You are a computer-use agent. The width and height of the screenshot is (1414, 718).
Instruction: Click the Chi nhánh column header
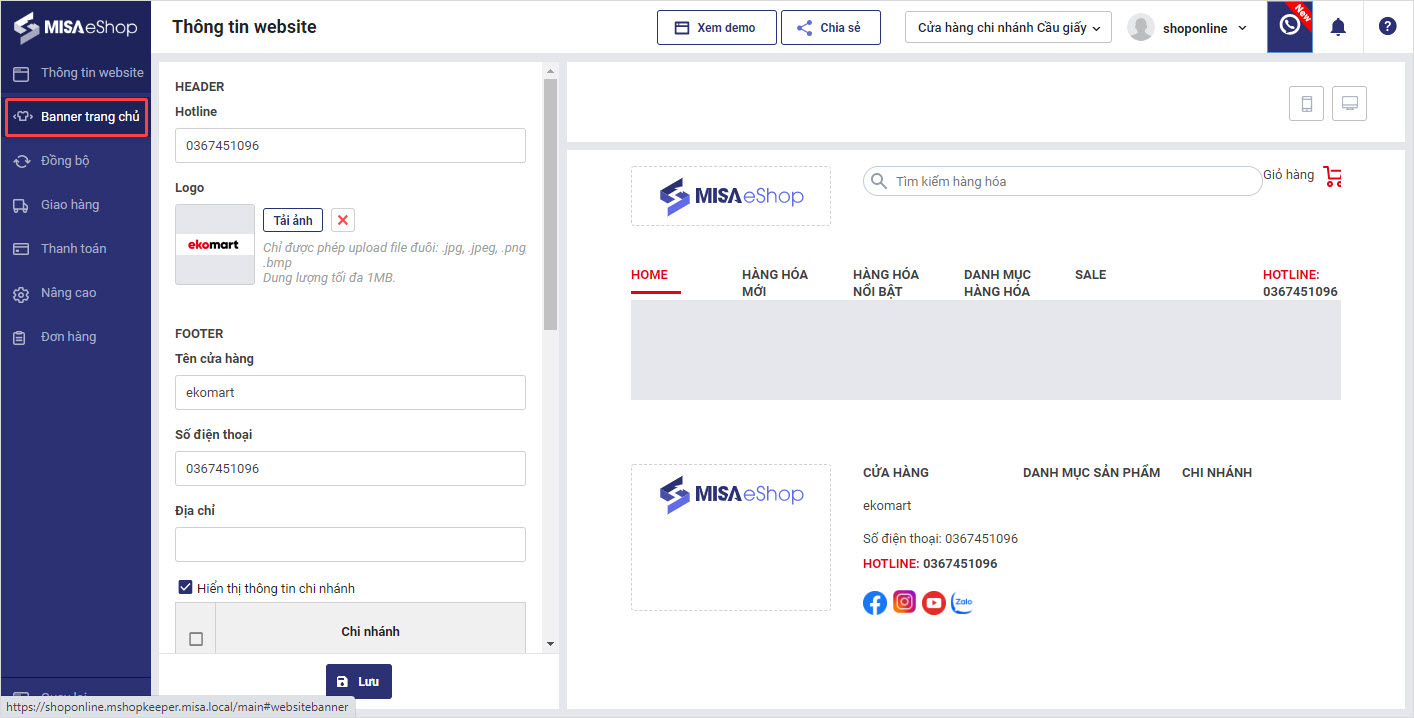[370, 631]
